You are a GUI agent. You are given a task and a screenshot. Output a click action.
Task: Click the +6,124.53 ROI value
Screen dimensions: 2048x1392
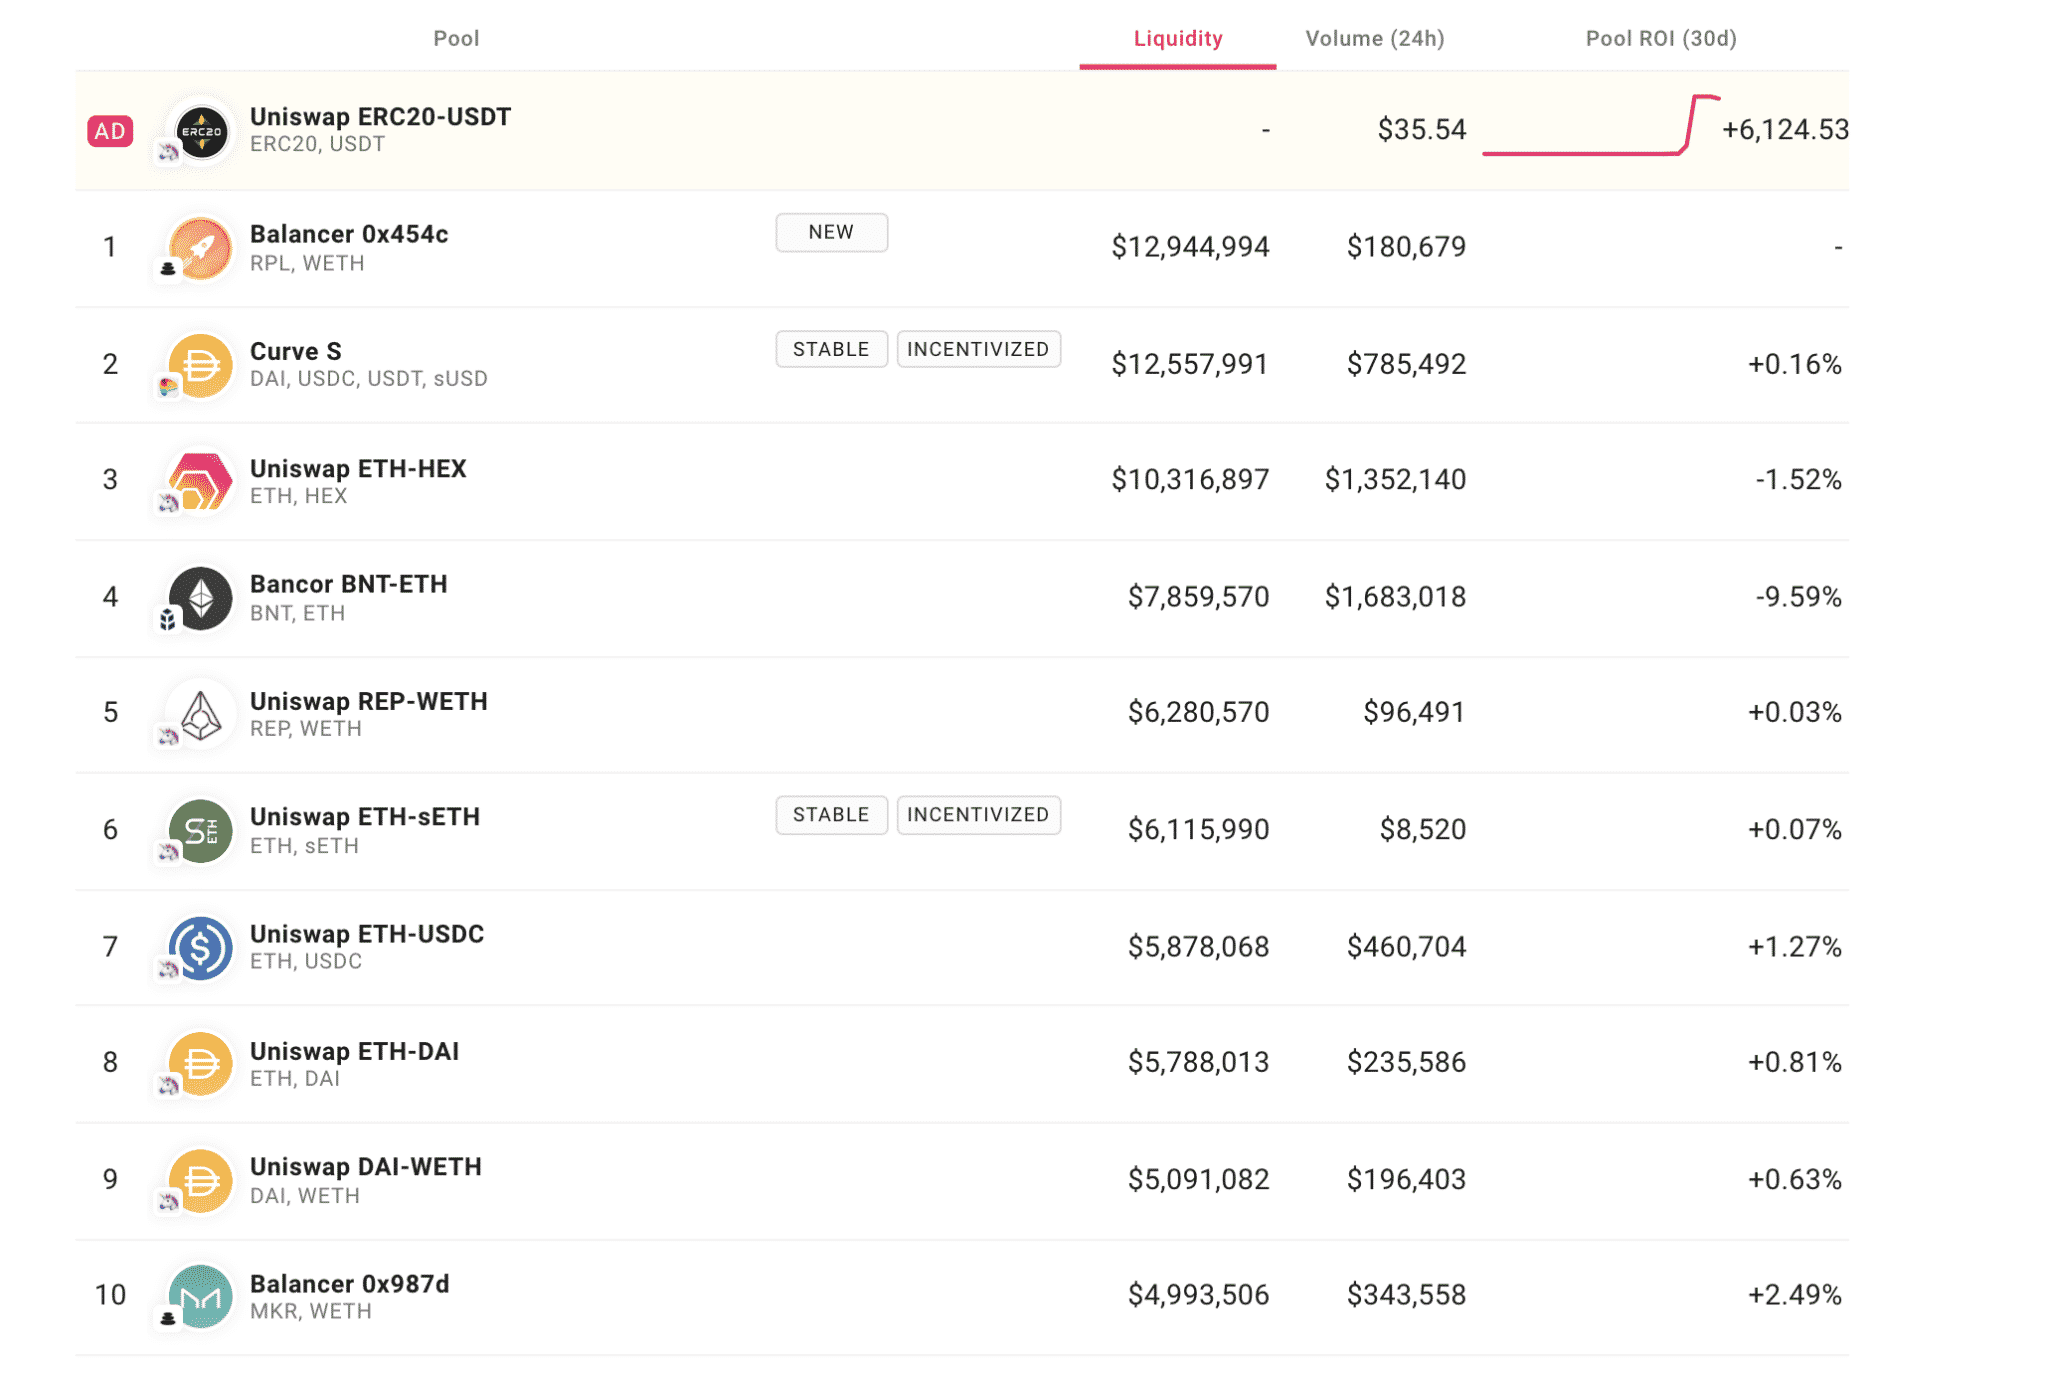1785,130
